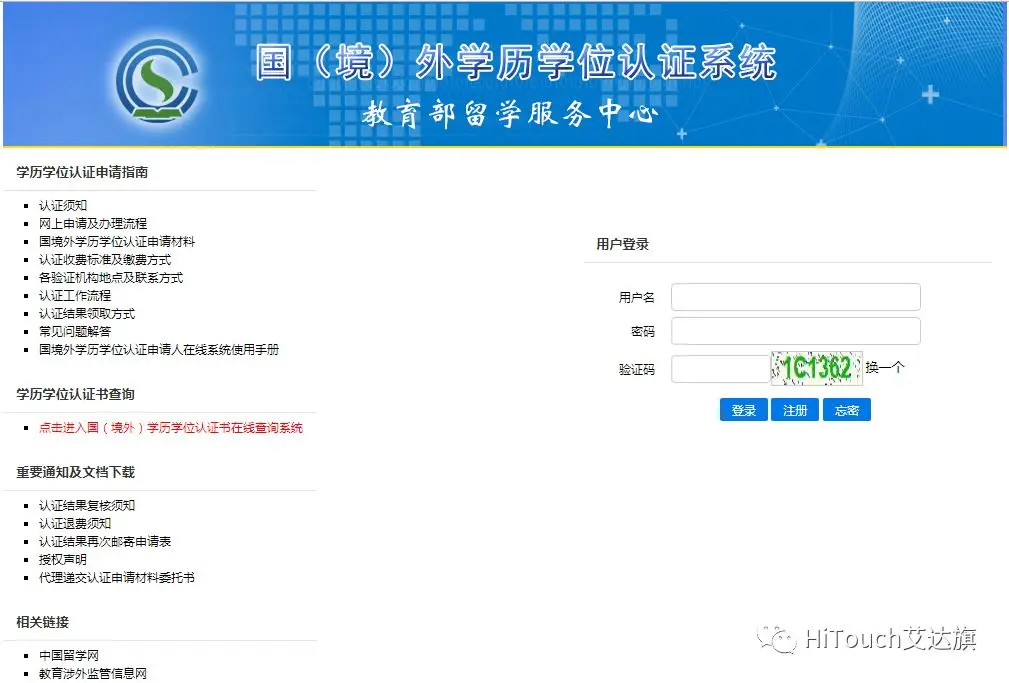
Task: Open 国境外学历学位认证申请材料 link
Action: pyautogui.click(x=116, y=241)
